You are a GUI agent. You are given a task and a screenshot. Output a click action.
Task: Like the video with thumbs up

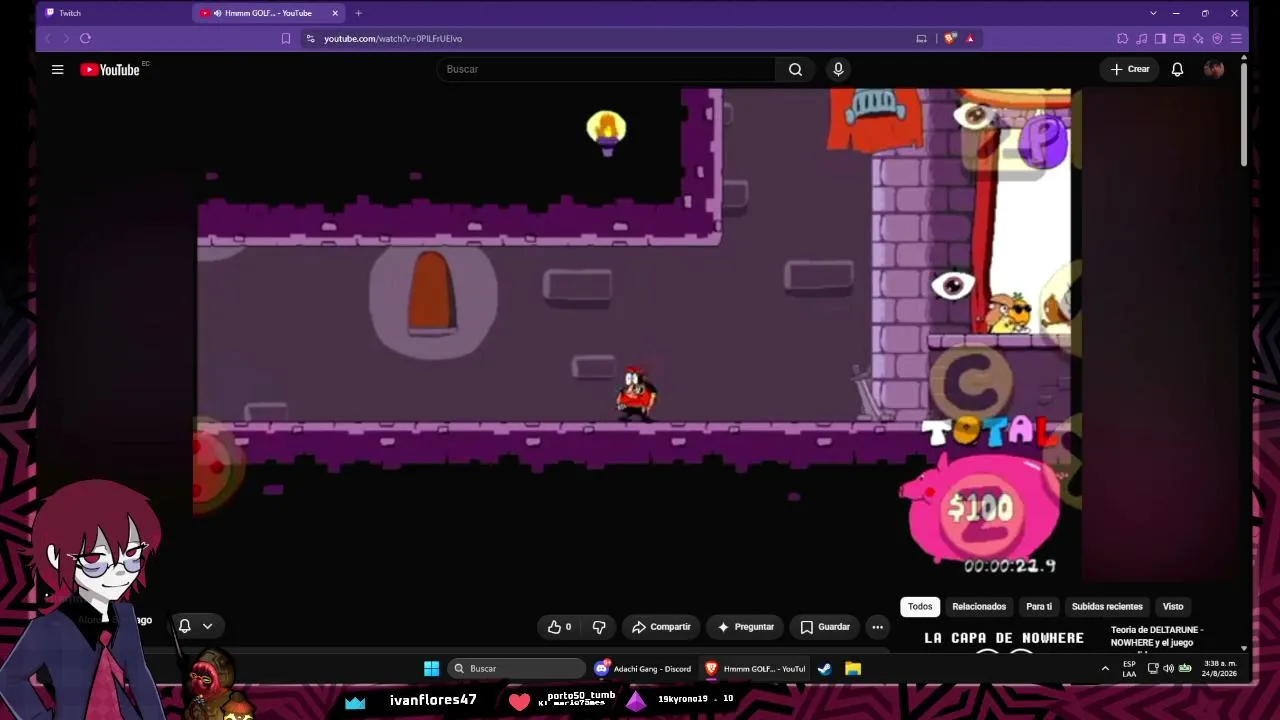tap(559, 627)
